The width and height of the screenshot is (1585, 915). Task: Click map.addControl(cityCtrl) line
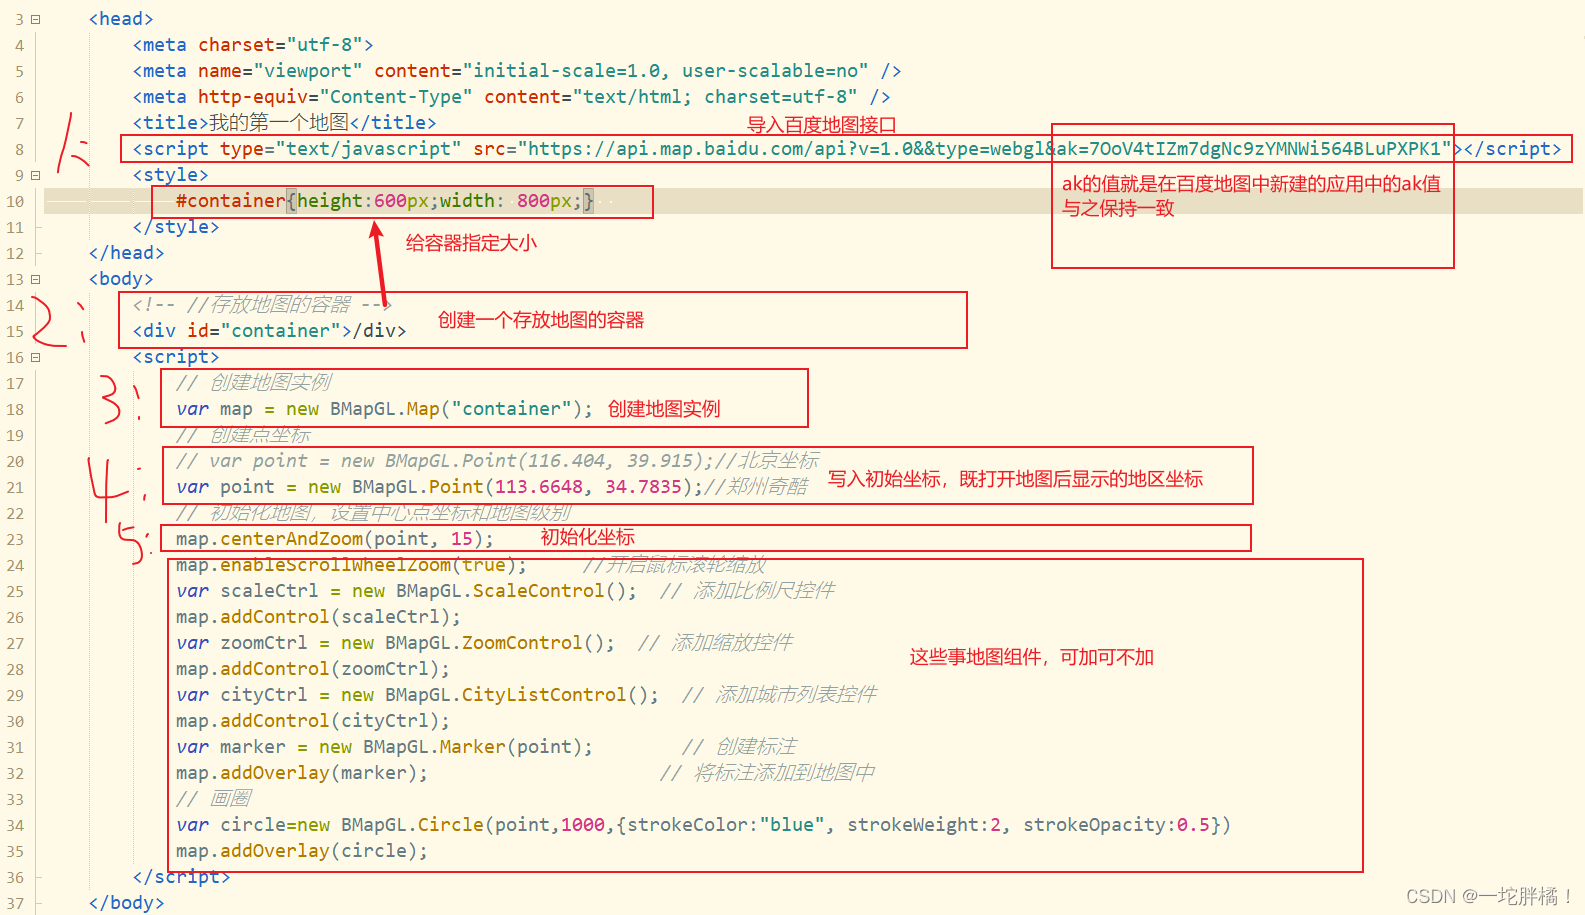point(313,721)
